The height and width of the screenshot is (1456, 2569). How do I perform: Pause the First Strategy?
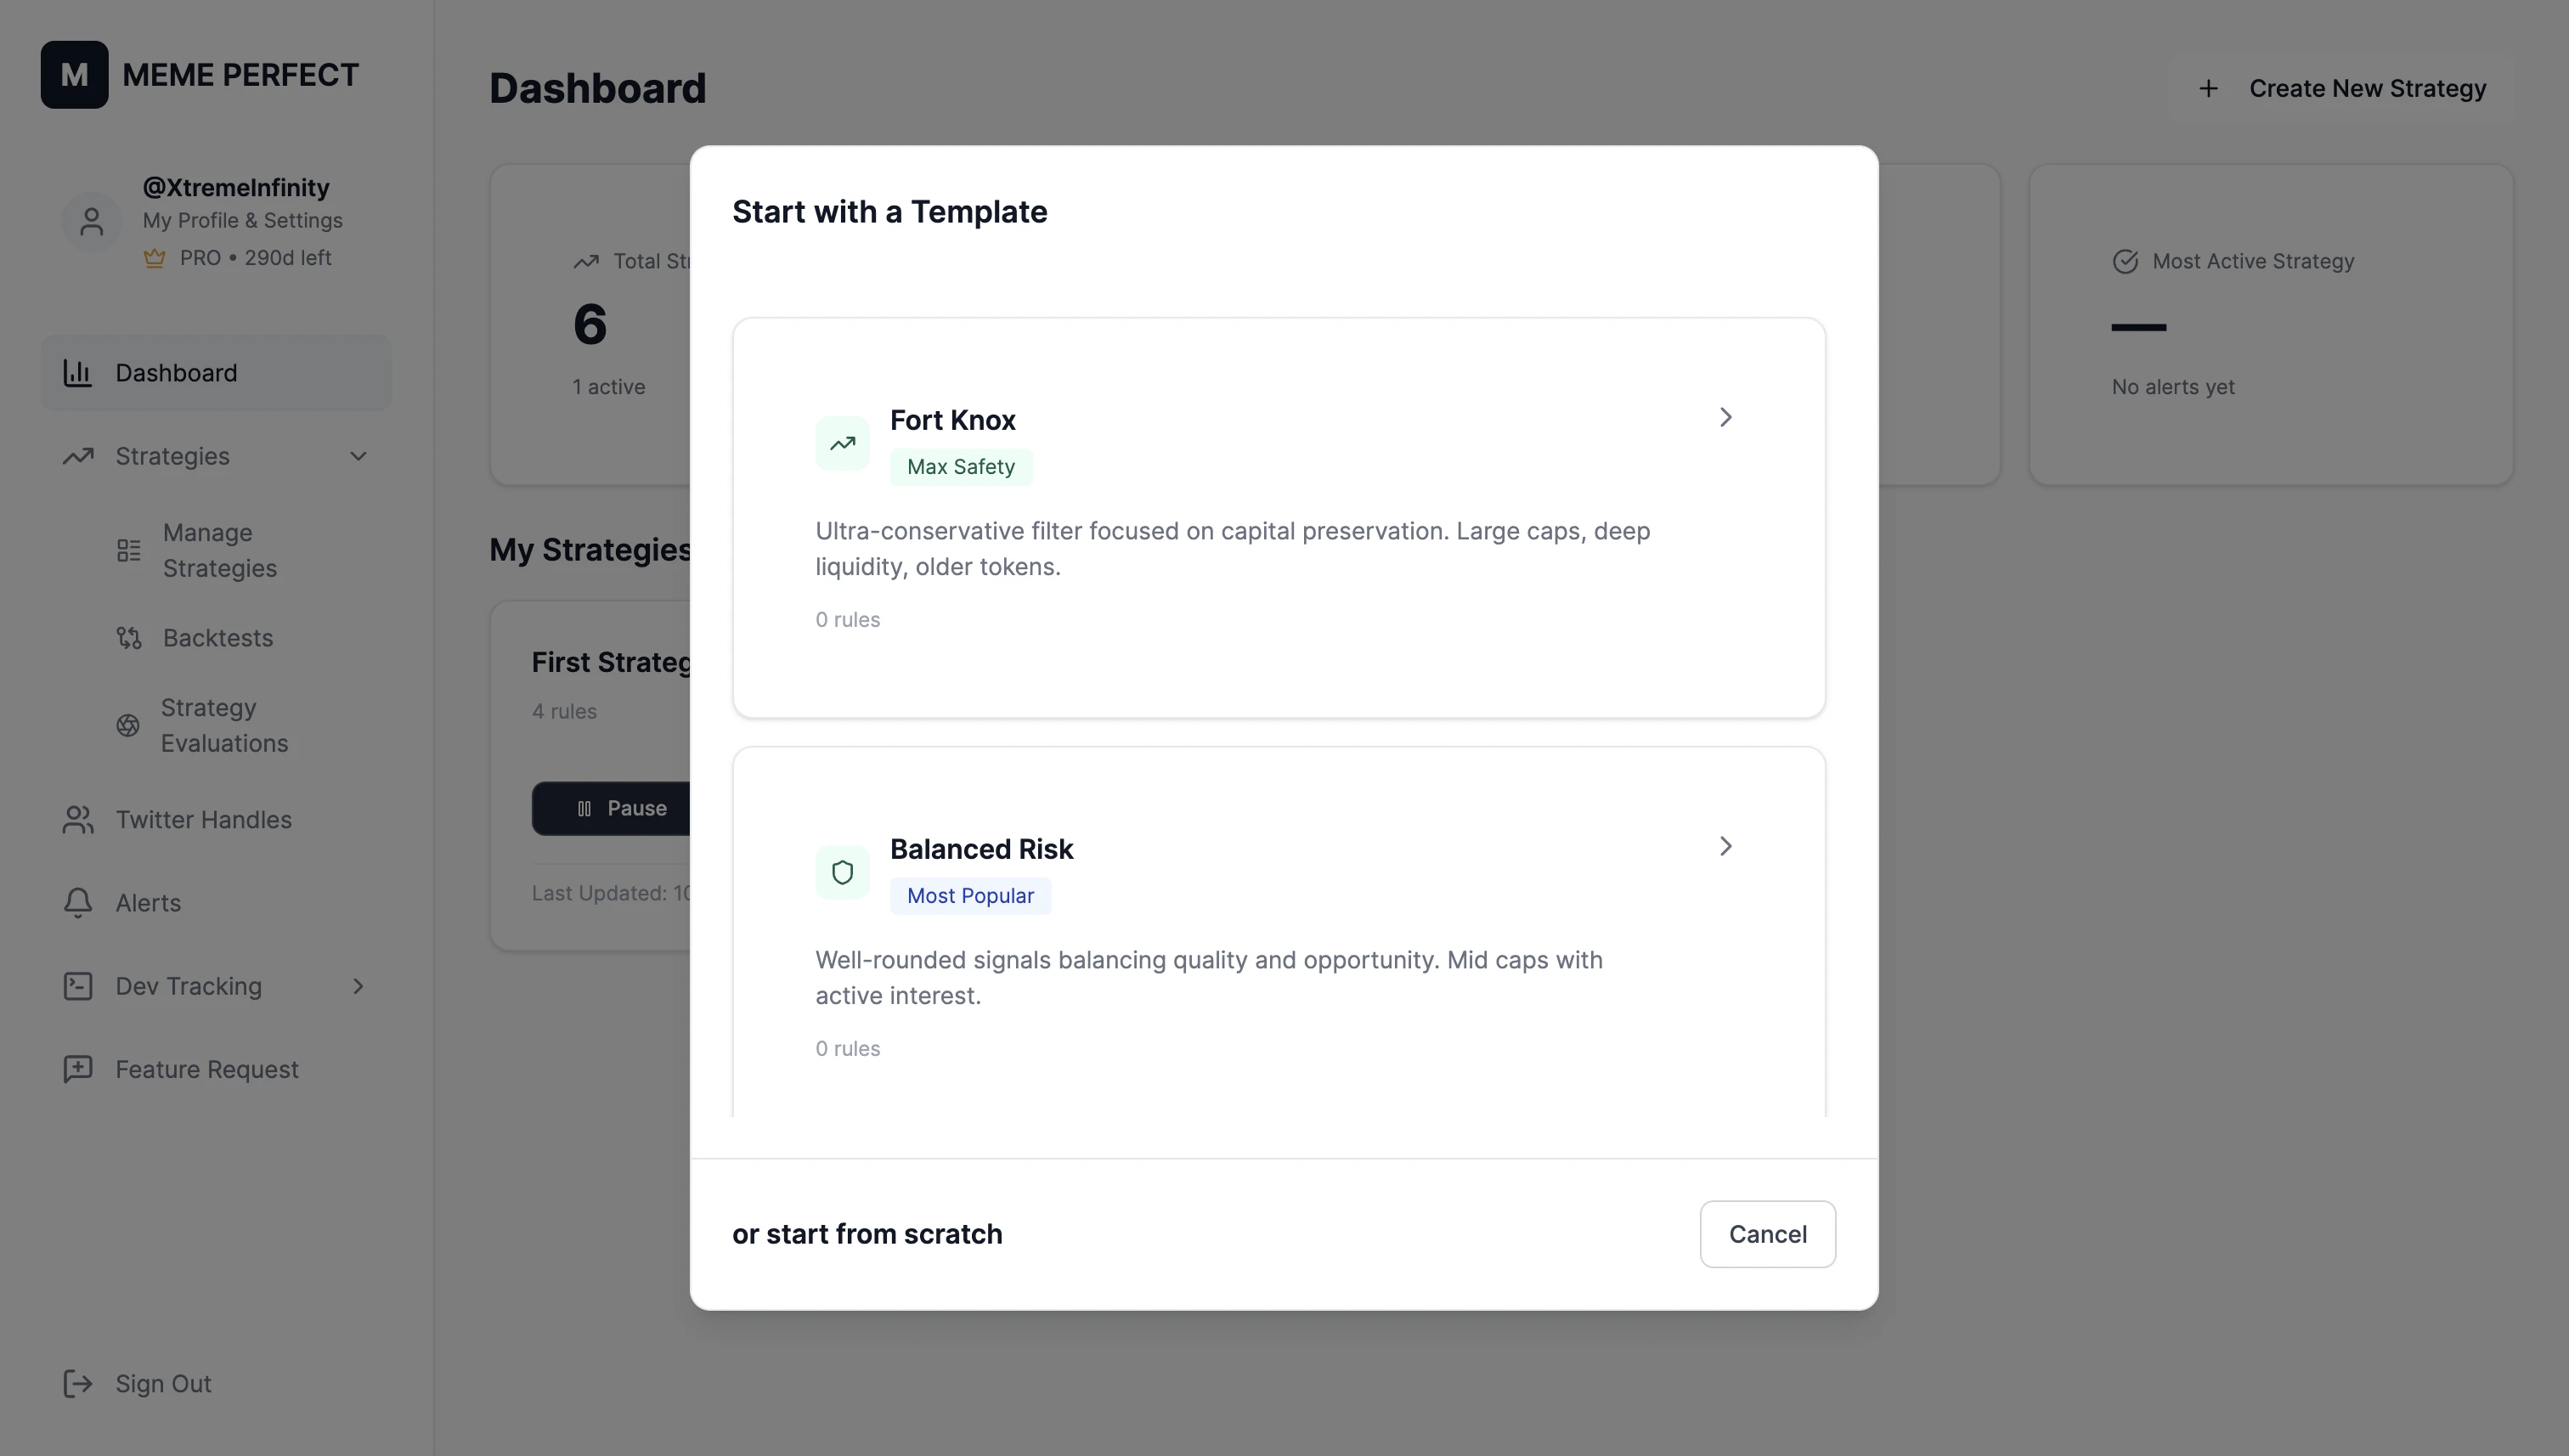pos(620,808)
